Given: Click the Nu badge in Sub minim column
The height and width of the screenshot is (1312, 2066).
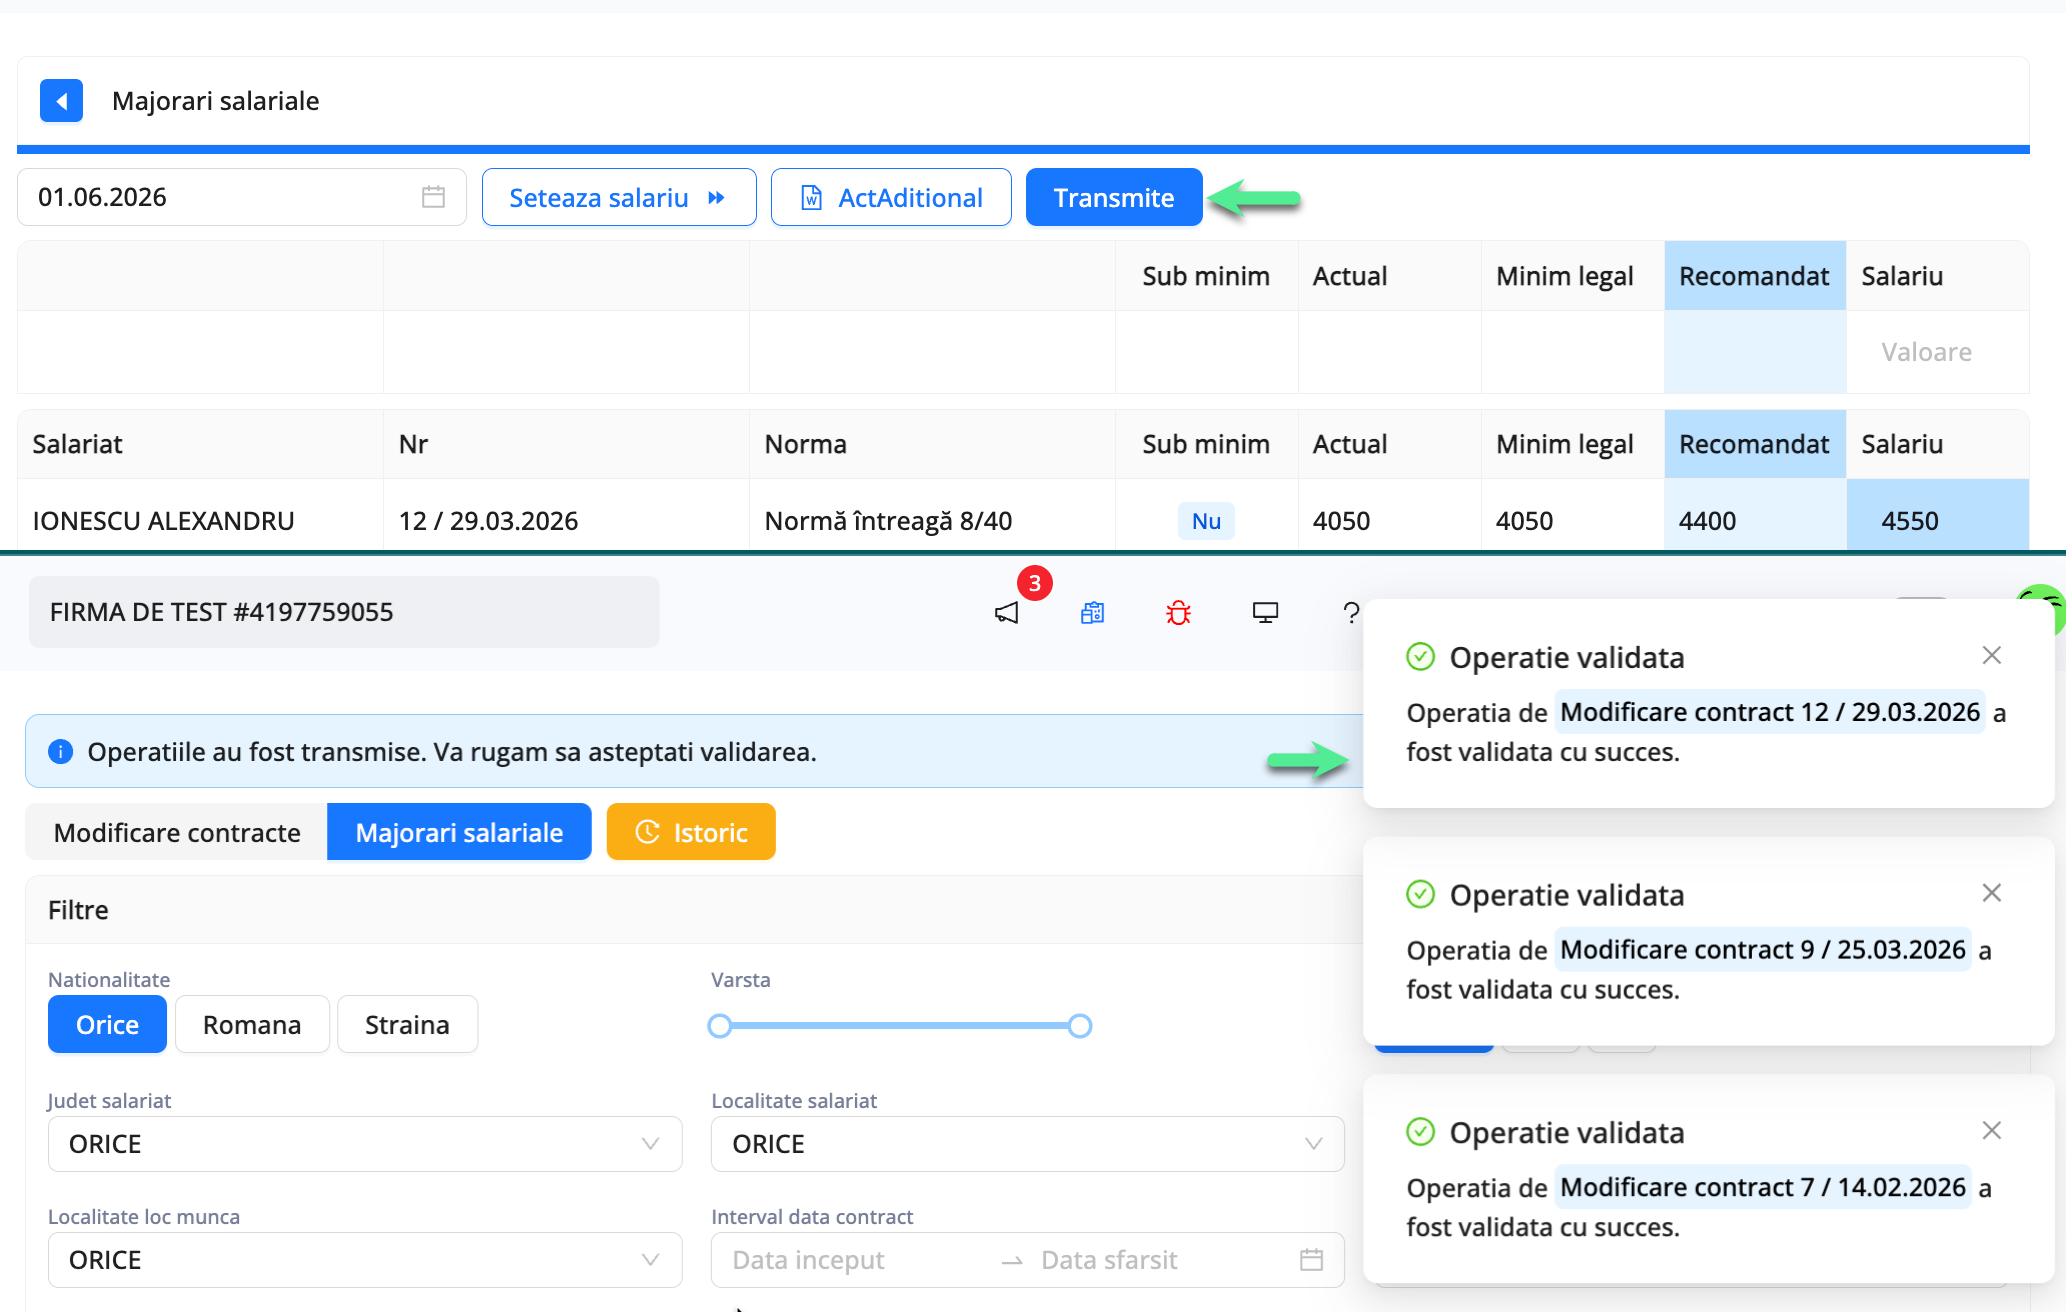Looking at the screenshot, I should click(x=1206, y=521).
